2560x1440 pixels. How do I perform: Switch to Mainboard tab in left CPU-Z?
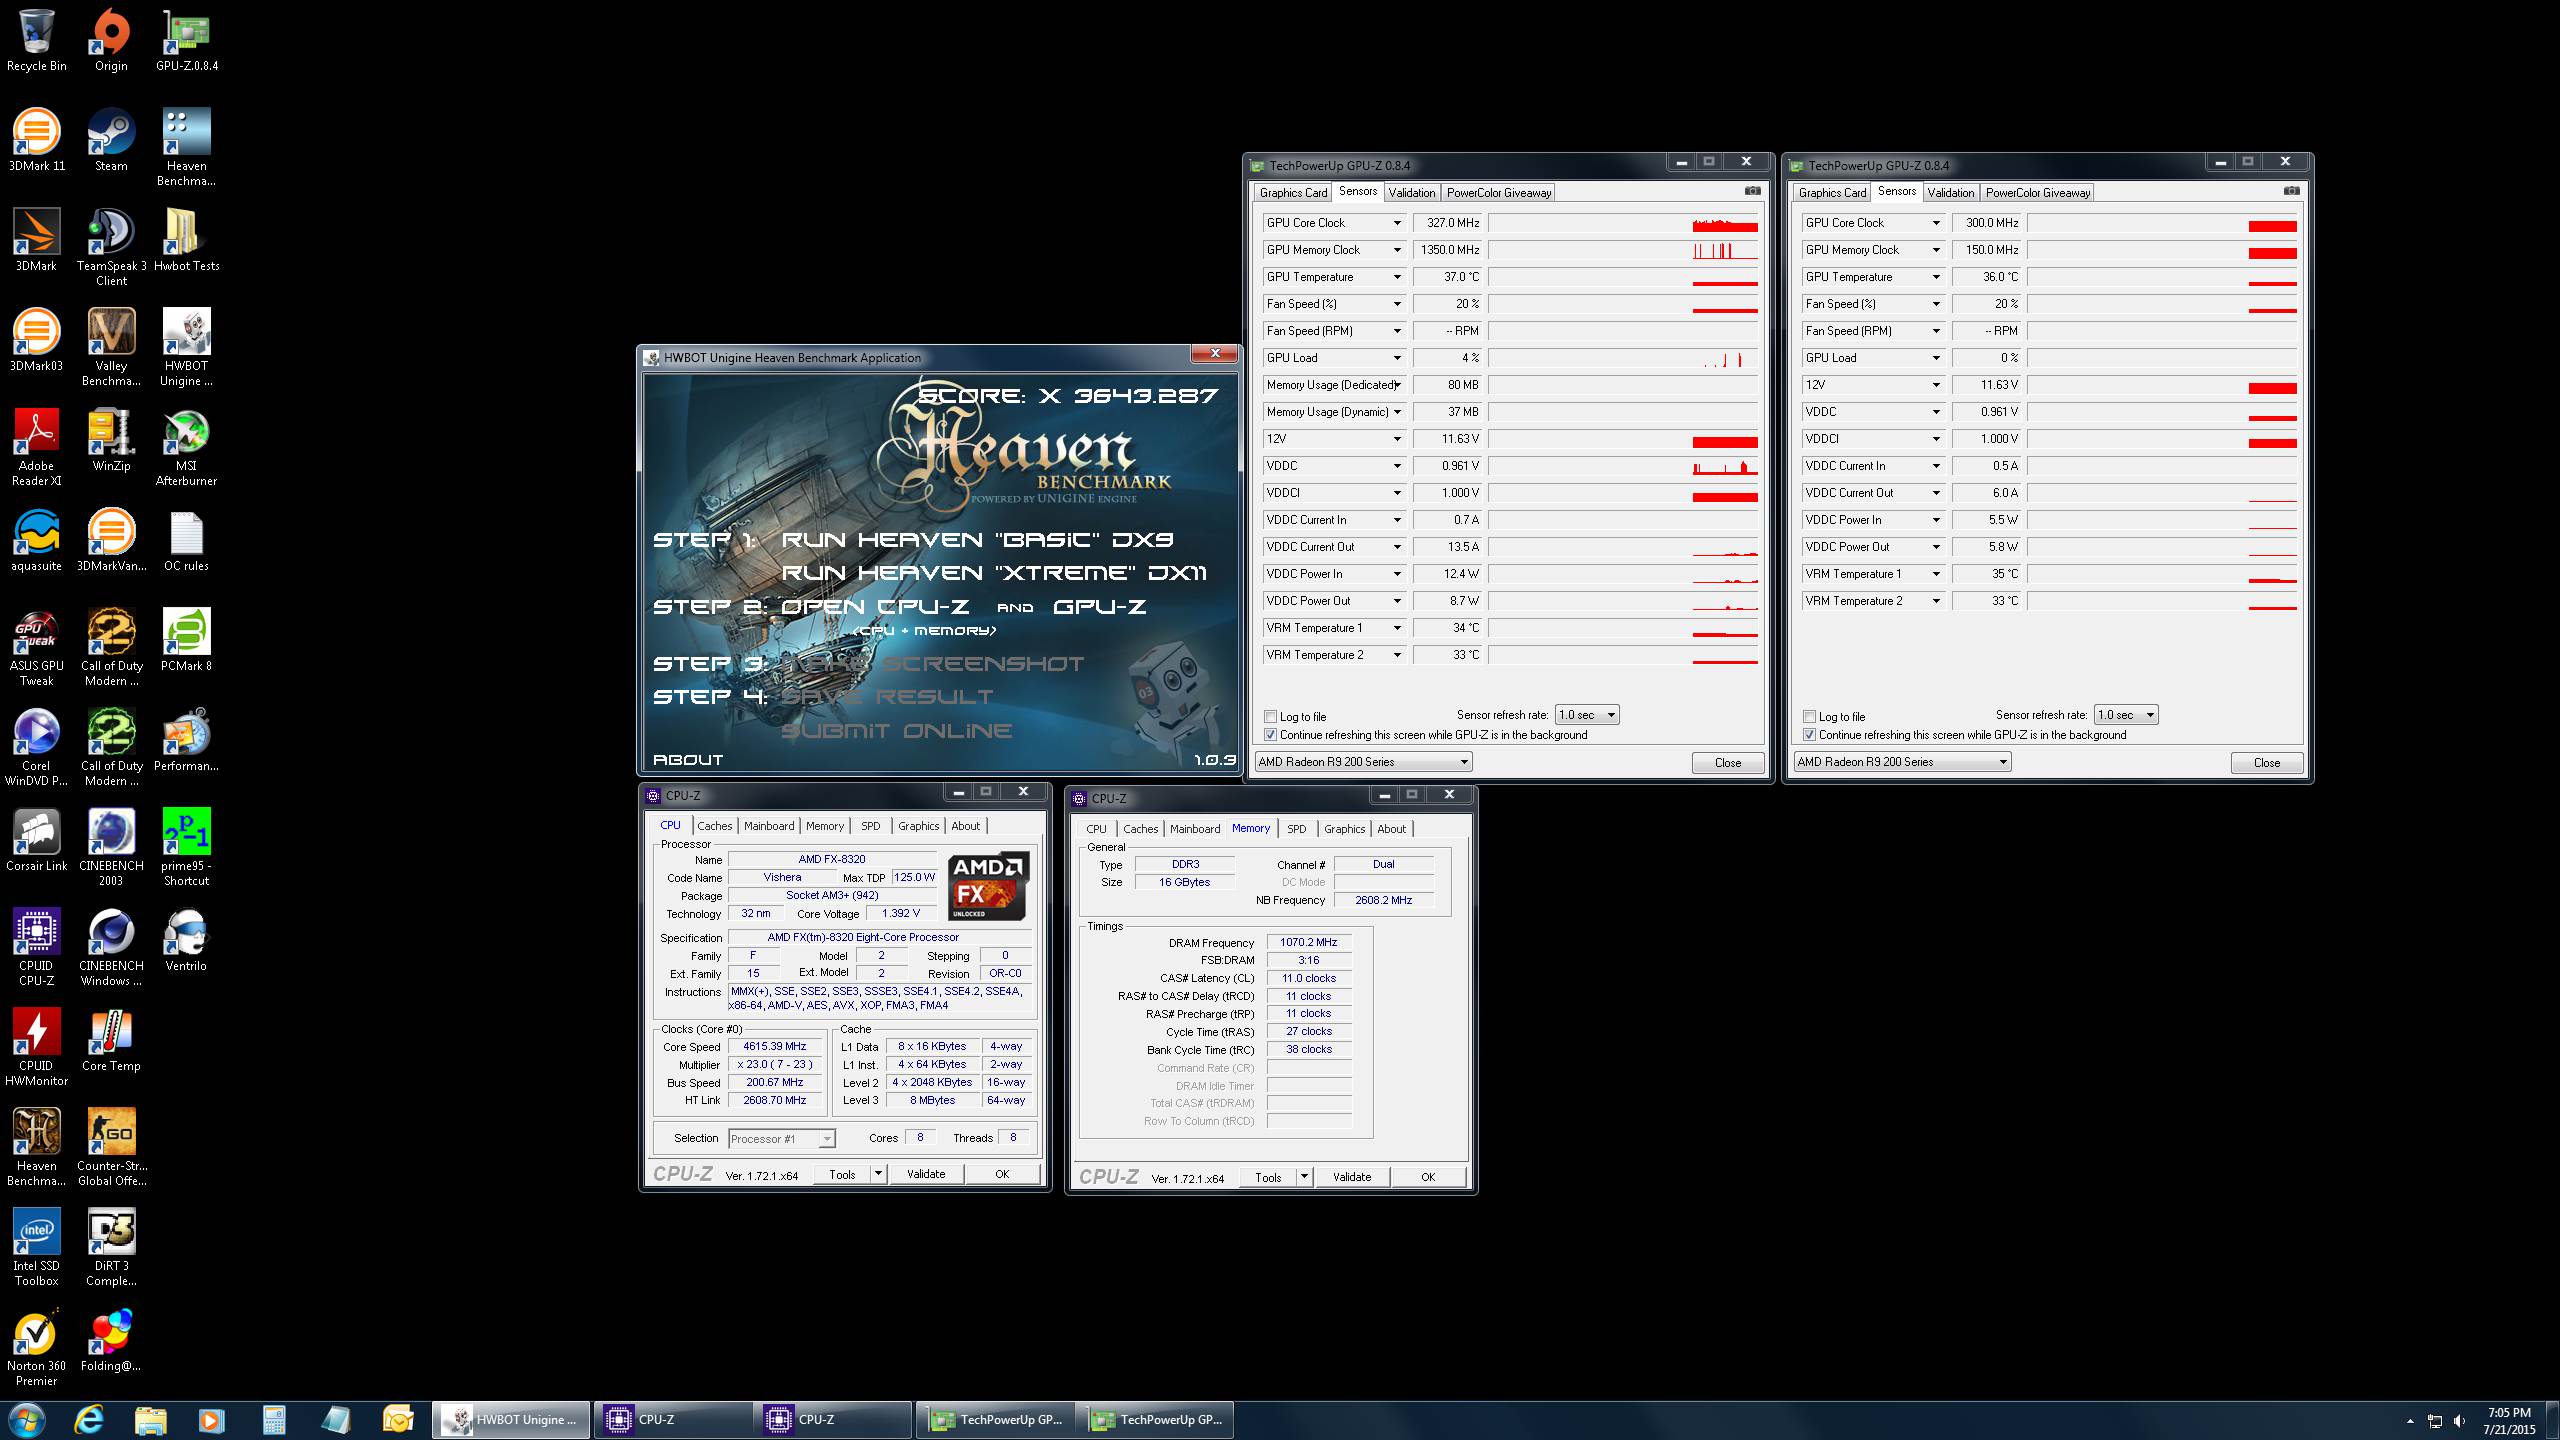click(x=769, y=826)
